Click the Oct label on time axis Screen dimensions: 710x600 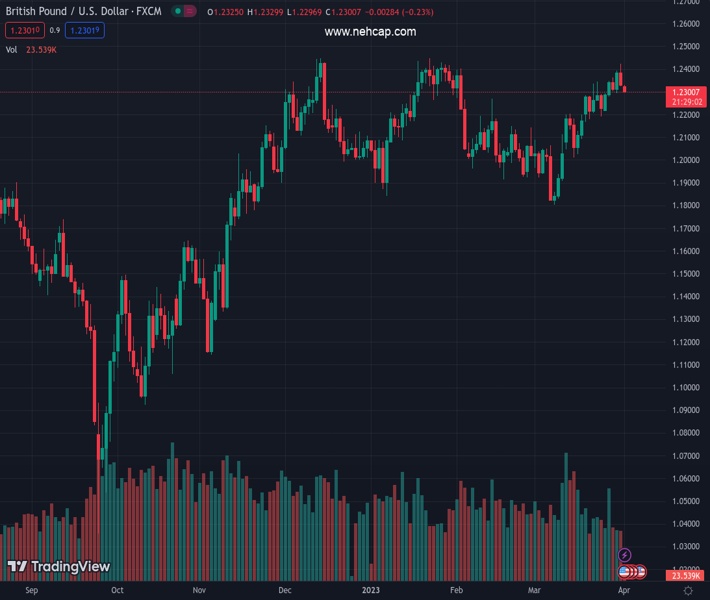[117, 591]
